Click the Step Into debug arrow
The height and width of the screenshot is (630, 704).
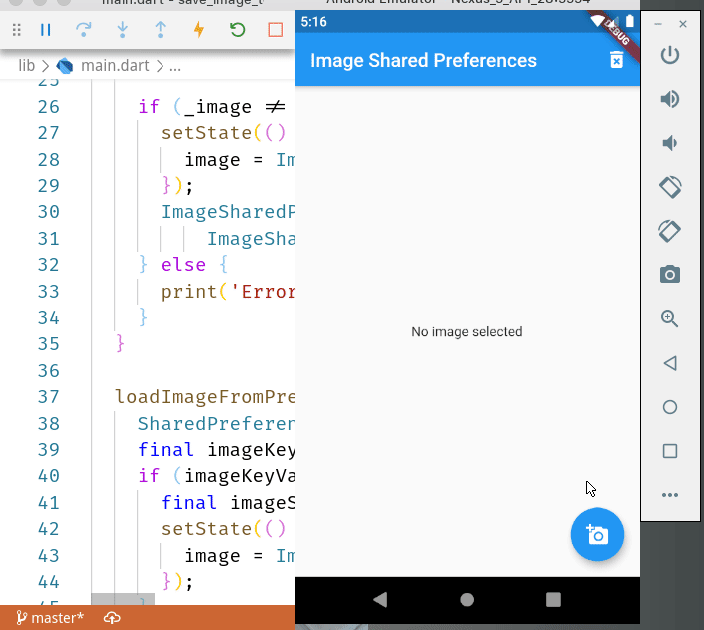coord(122,30)
